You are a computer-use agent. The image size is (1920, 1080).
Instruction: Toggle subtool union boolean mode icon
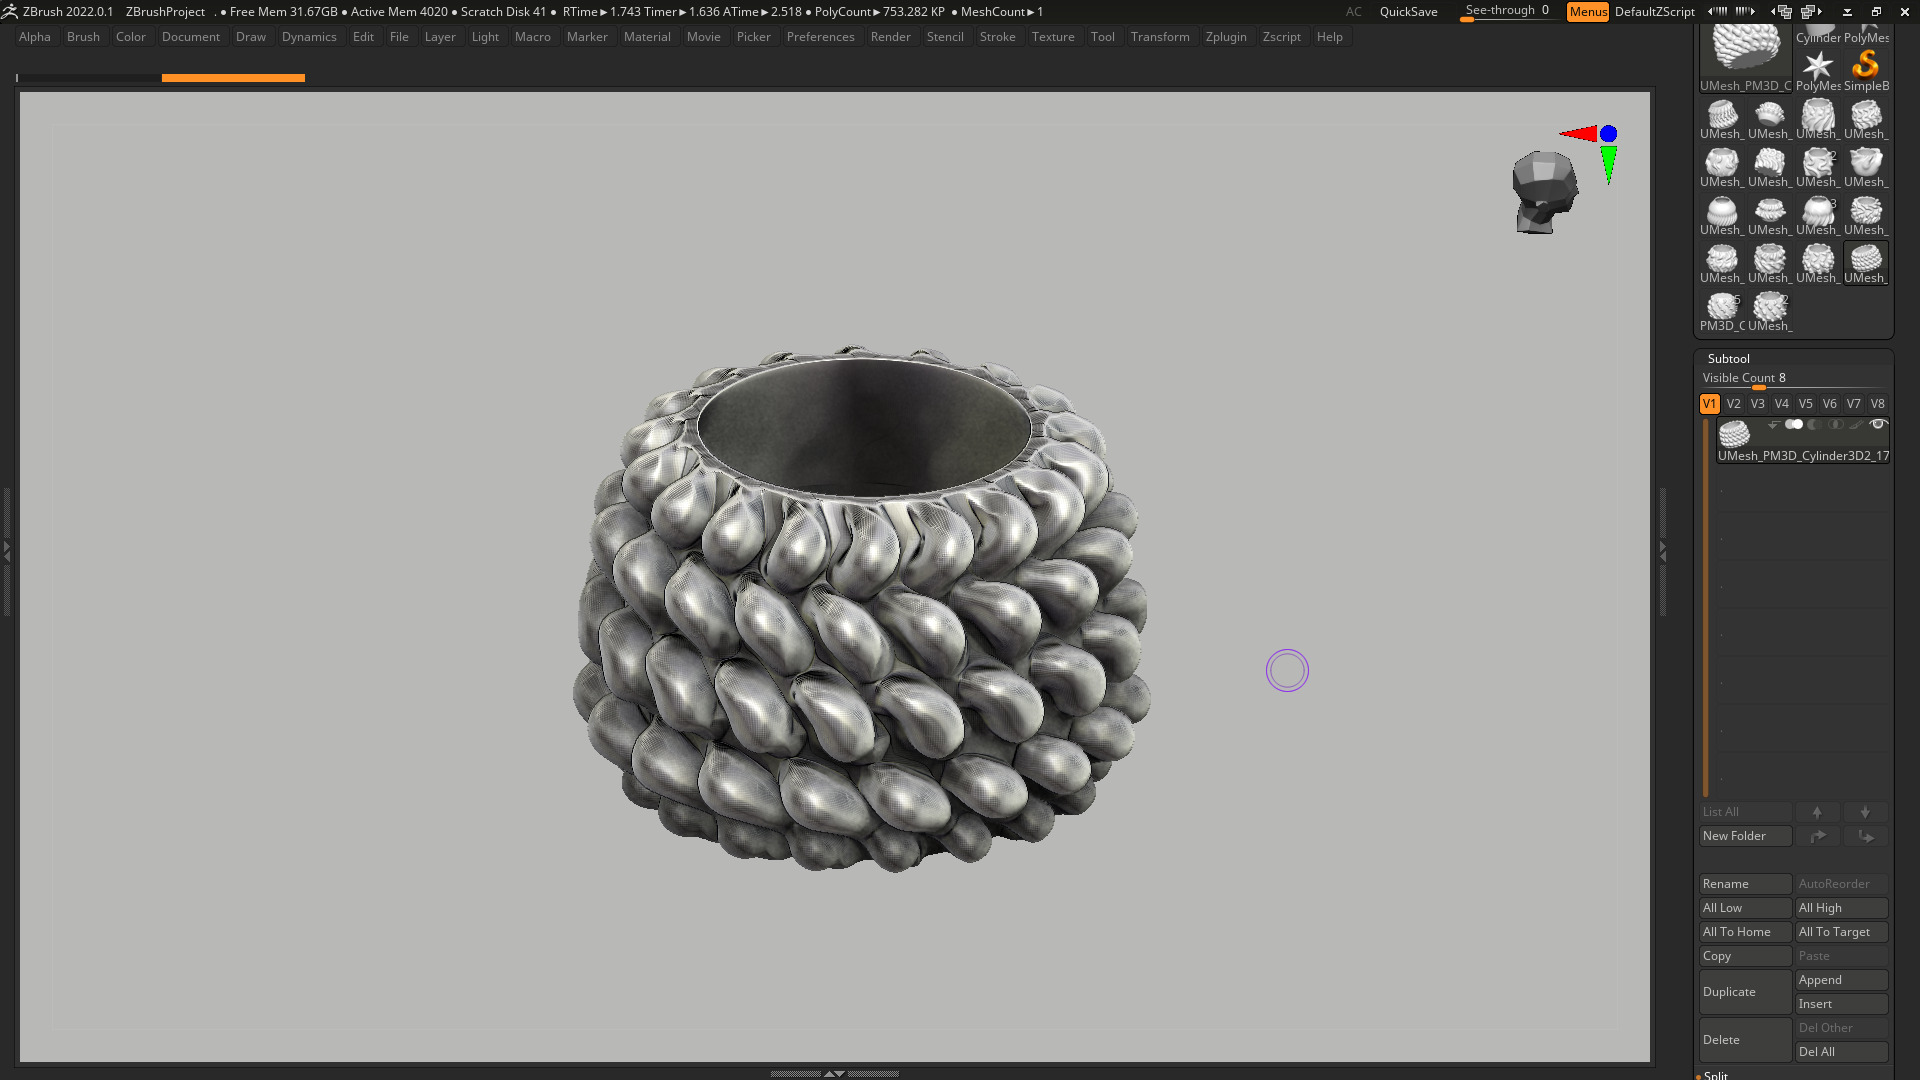(x=1794, y=425)
